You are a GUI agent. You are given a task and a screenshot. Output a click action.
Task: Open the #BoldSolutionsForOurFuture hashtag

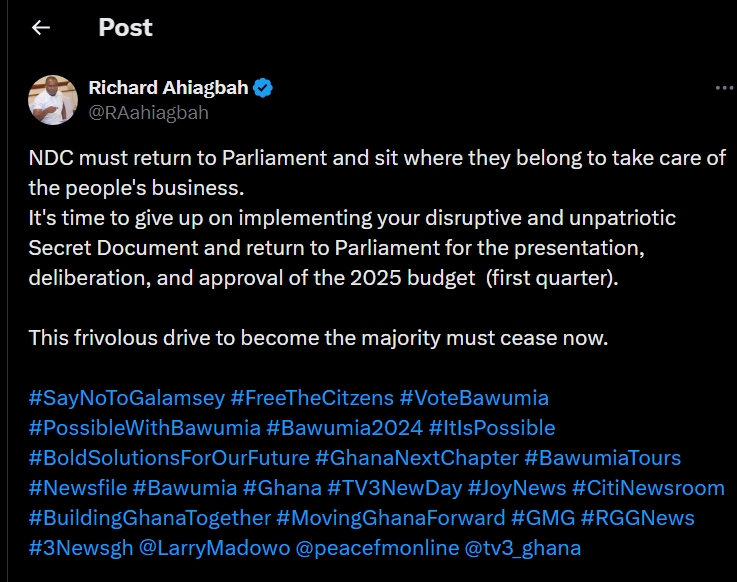(169, 458)
